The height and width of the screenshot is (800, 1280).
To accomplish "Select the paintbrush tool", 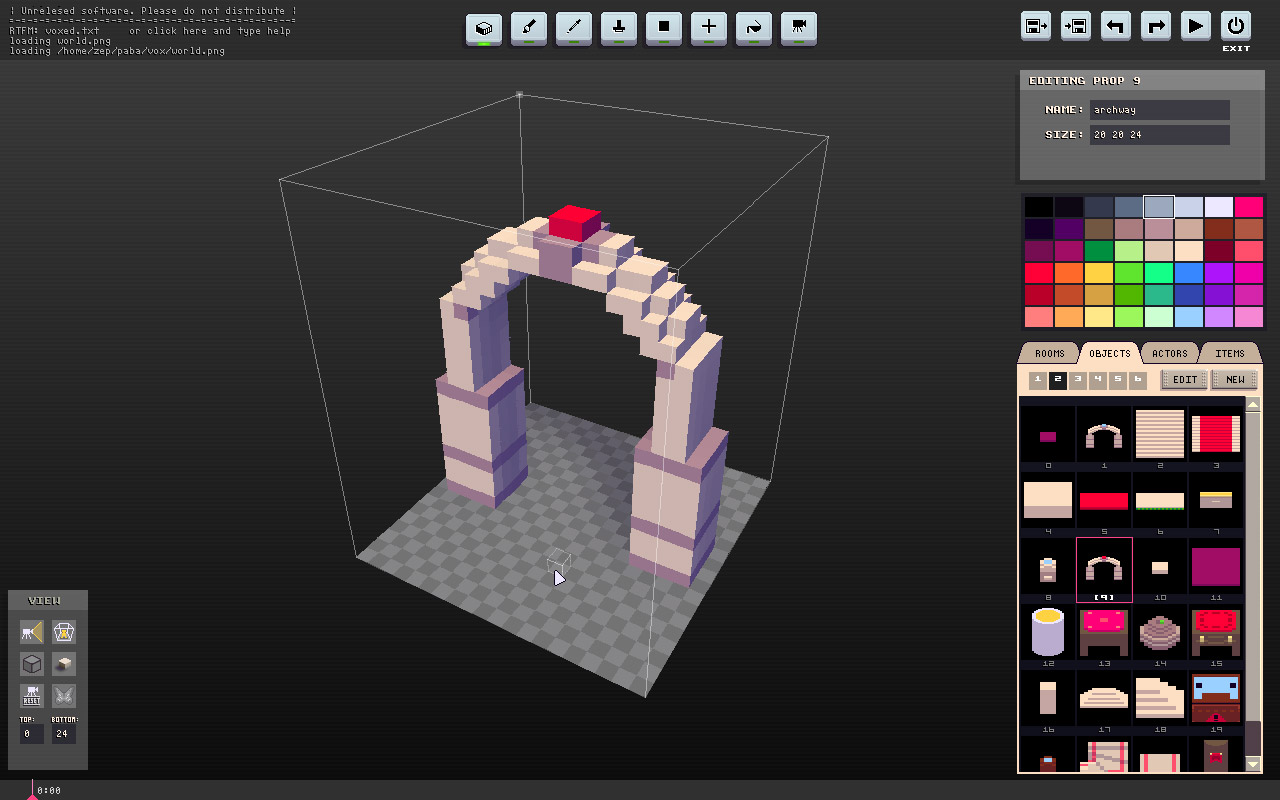I will click(x=529, y=27).
